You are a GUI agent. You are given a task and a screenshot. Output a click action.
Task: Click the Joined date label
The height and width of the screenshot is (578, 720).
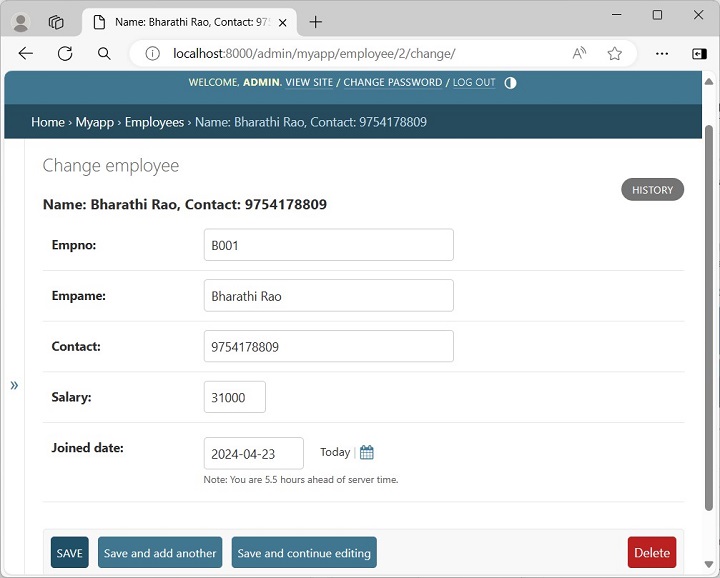(x=87, y=448)
